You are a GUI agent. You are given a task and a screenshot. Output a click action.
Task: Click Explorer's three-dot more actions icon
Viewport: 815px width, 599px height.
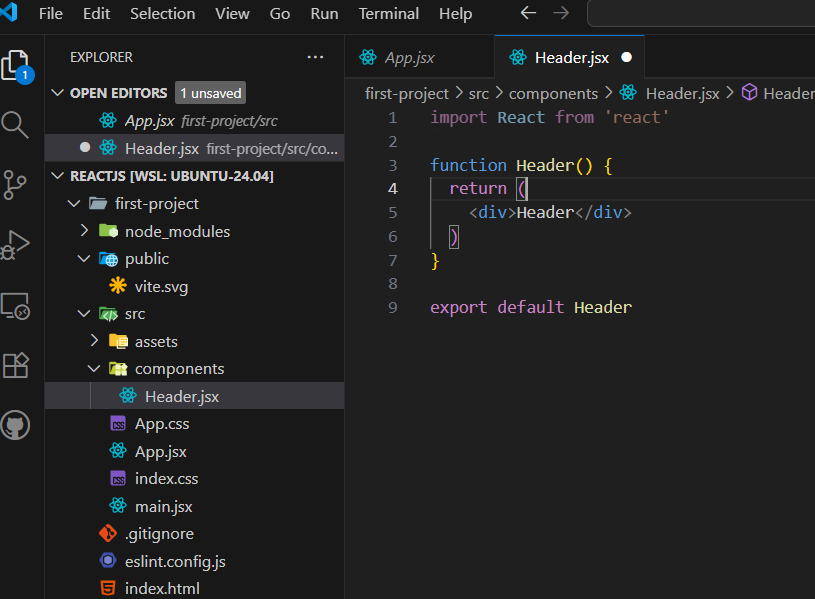(x=316, y=58)
